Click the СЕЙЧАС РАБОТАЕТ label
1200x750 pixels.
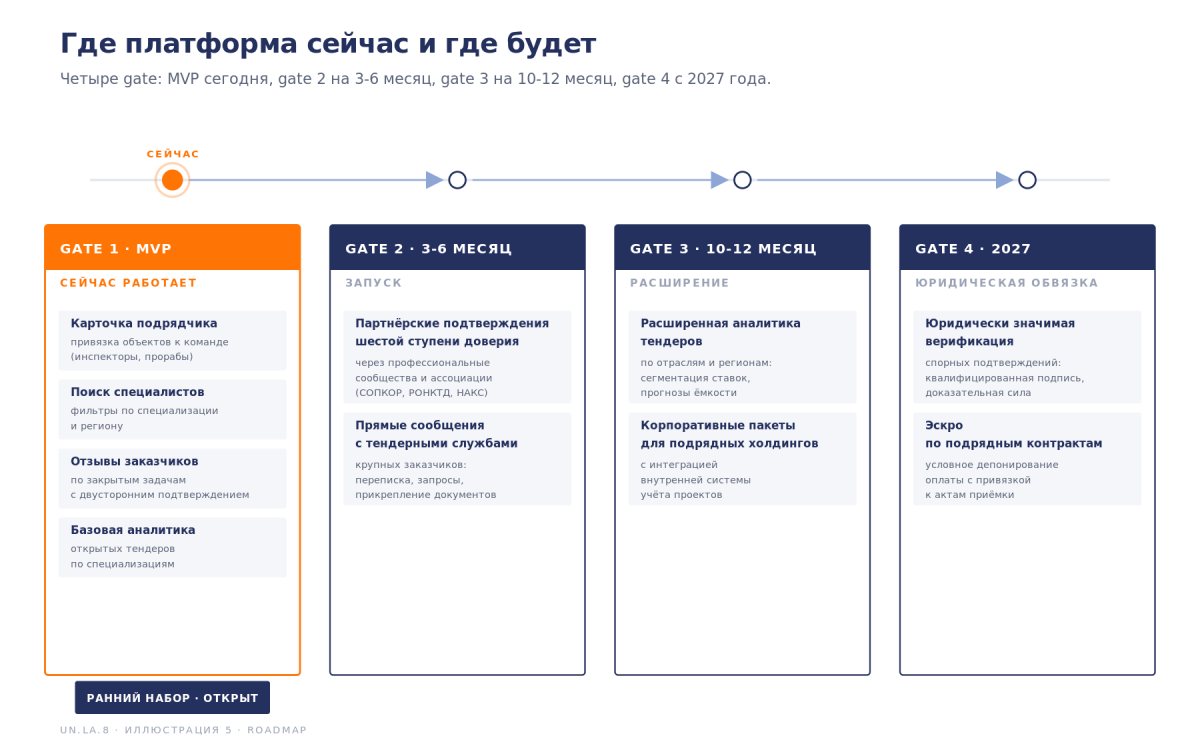128,283
